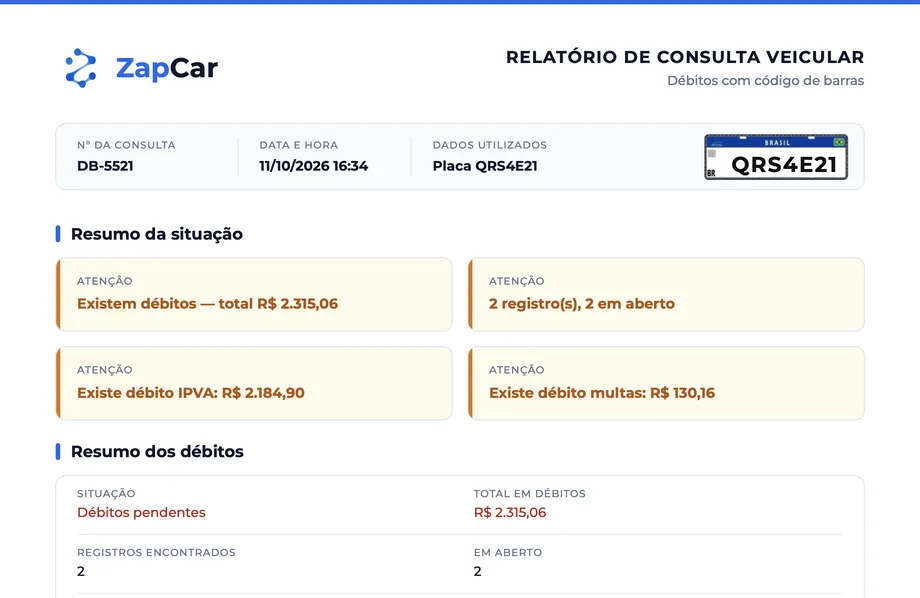This screenshot has width=920, height=598.
Task: Click the 'DATA E HORA' label
Action: tap(299, 145)
